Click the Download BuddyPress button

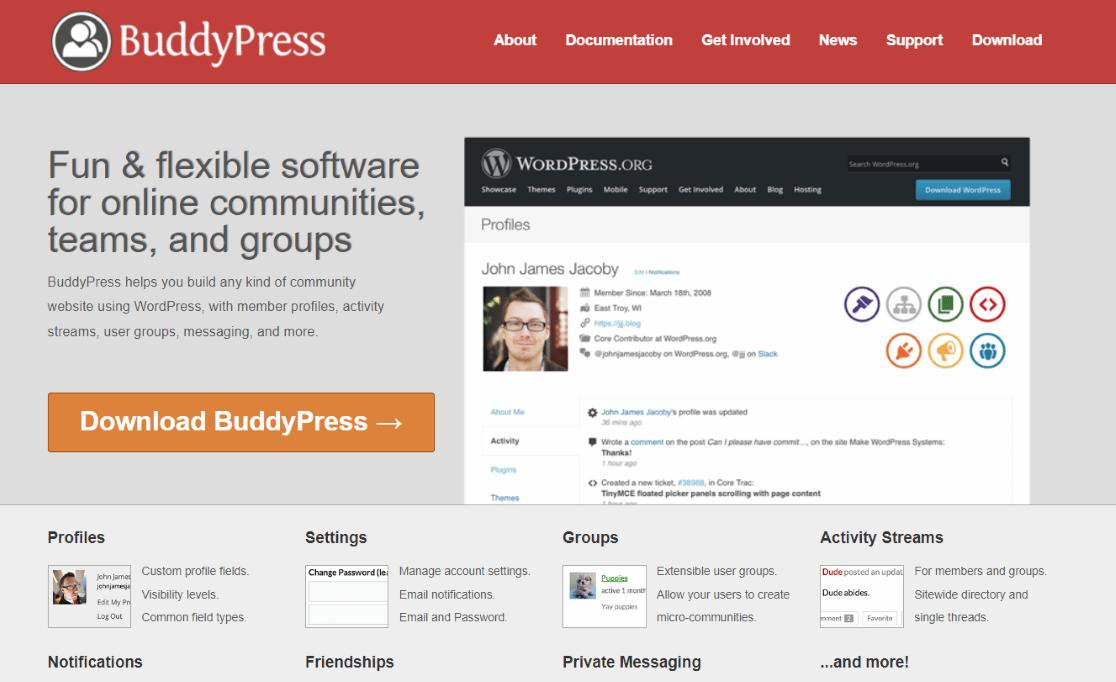pos(240,422)
